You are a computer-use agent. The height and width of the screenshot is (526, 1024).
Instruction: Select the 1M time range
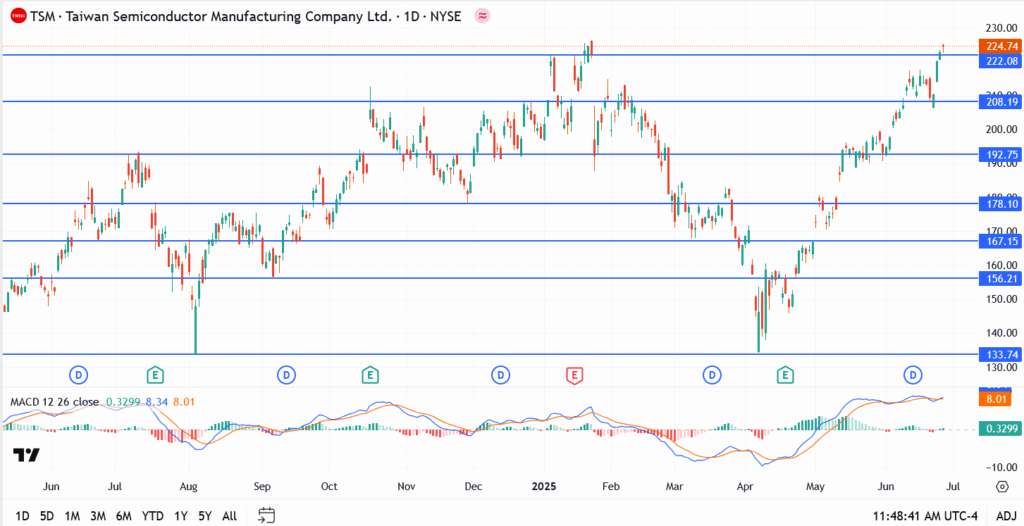point(72,516)
